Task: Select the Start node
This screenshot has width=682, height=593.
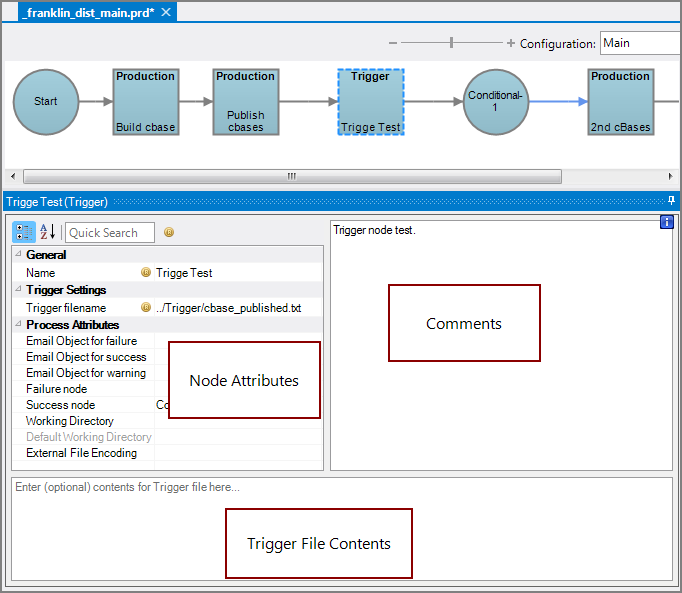Action: click(x=46, y=102)
